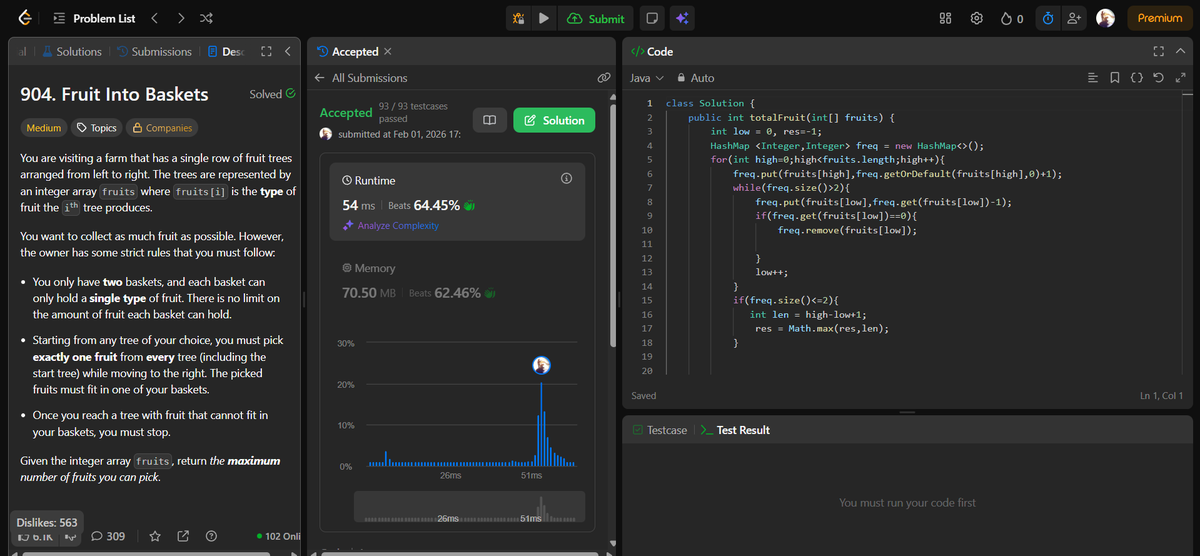Click the Solved status indicator
Viewport: 1200px width, 556px height.
272,94
